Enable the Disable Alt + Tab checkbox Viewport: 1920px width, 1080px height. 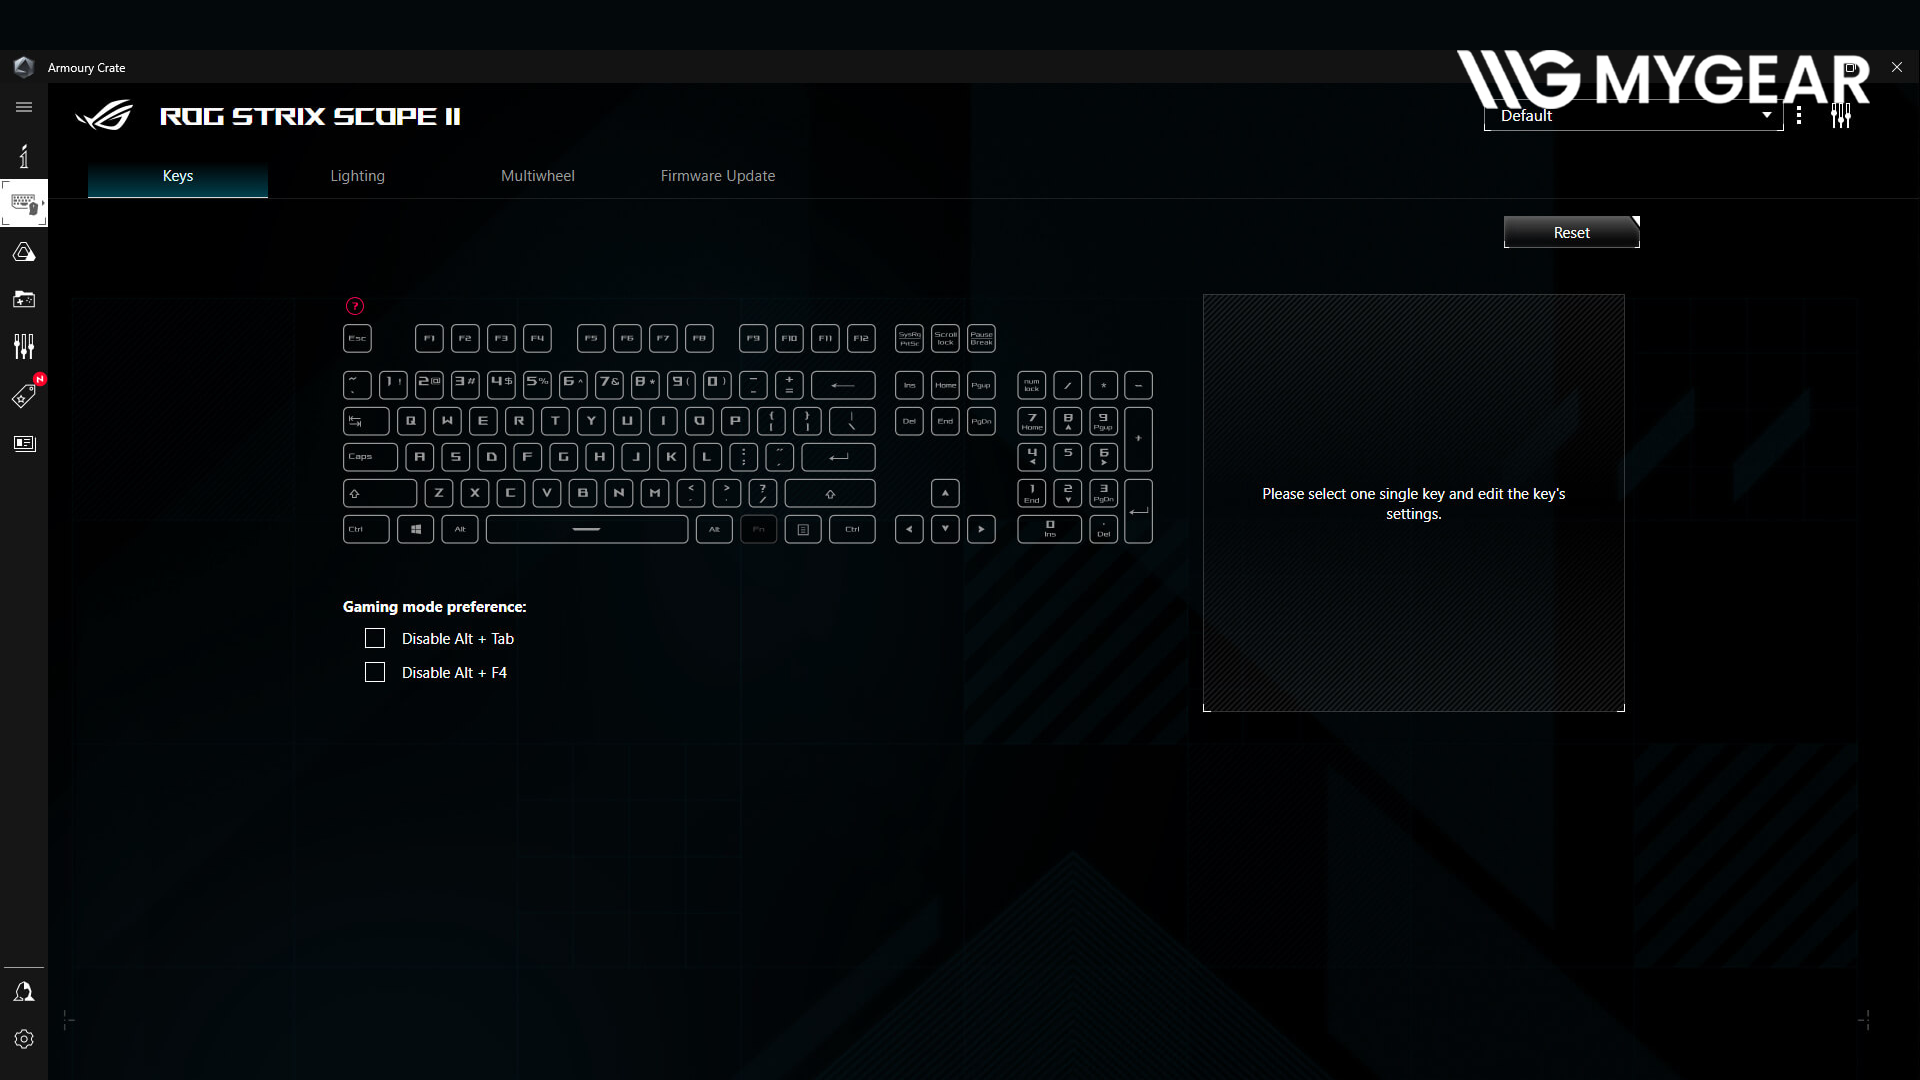click(x=375, y=638)
